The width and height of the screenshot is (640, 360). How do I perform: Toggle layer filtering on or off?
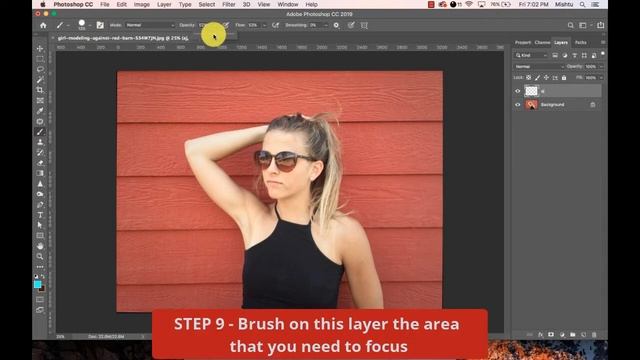point(603,53)
